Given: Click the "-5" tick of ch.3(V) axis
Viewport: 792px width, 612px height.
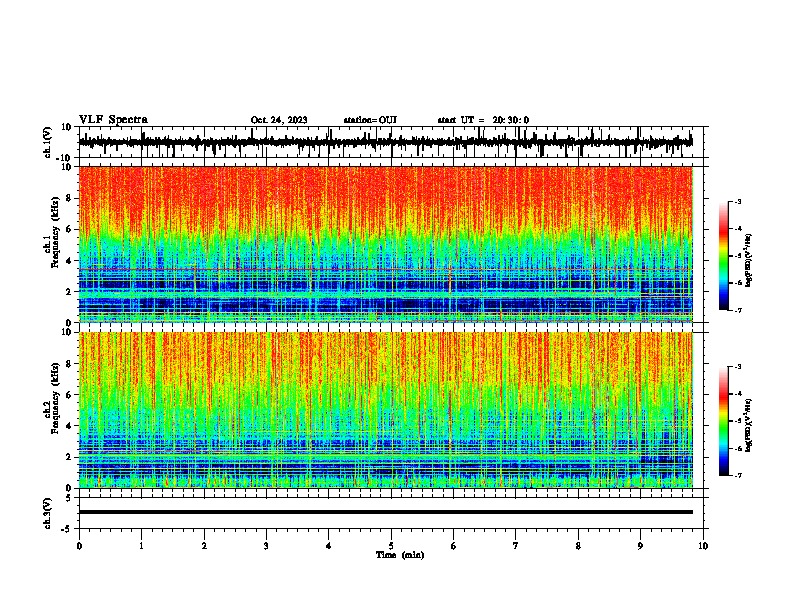Looking at the screenshot, I should click(x=67, y=529).
